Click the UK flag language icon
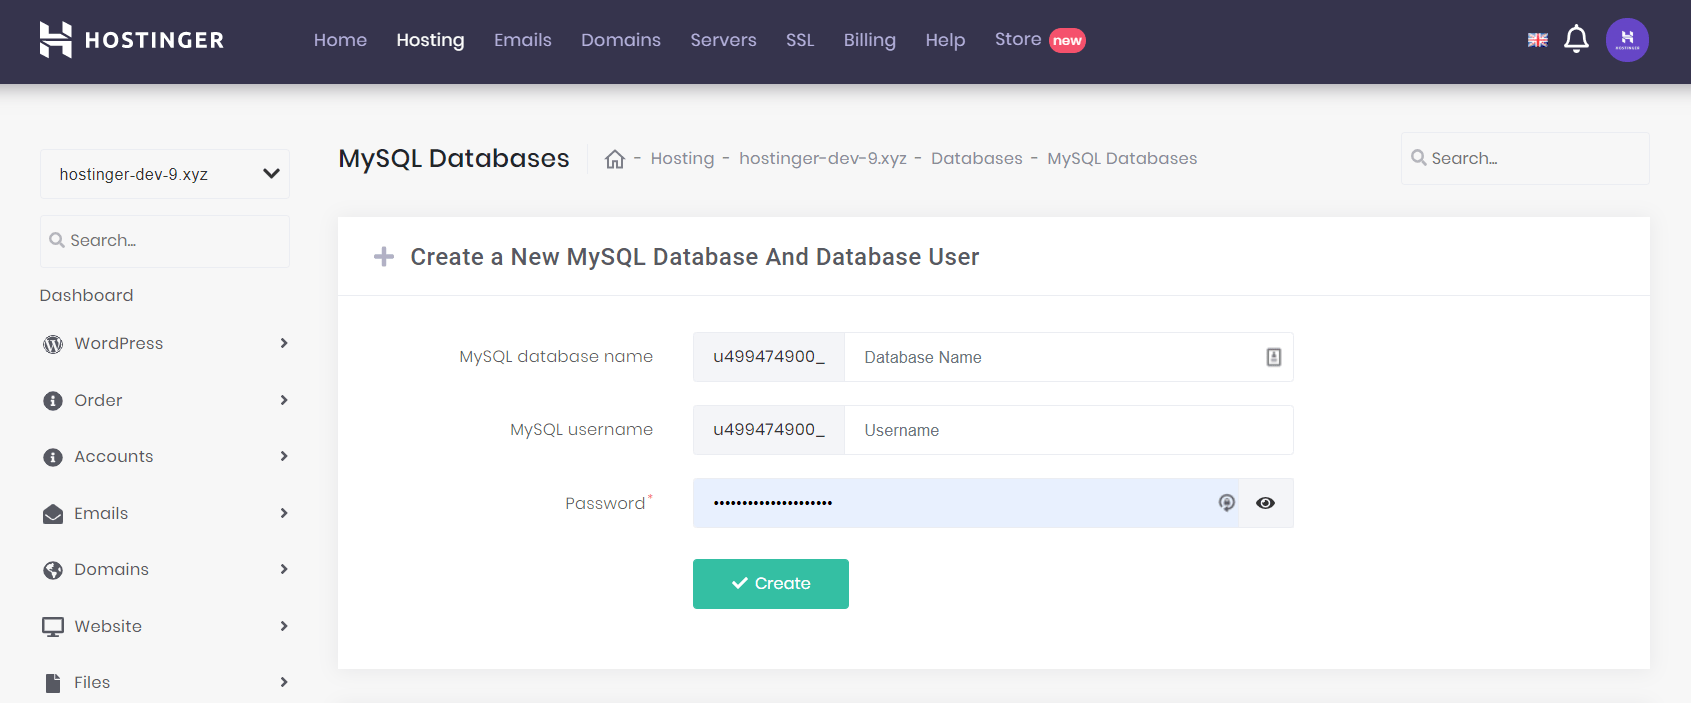Viewport: 1691px width, 703px height. [x=1538, y=40]
